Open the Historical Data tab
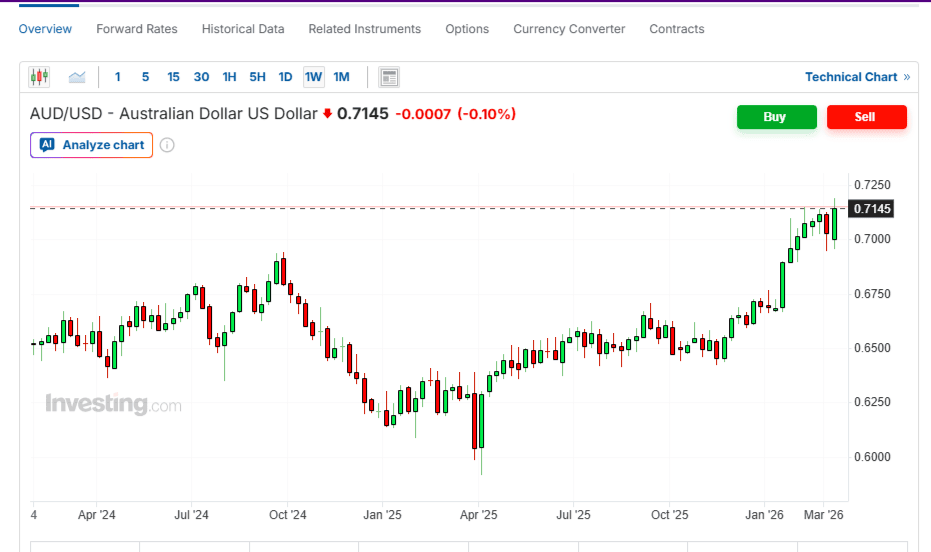Image resolution: width=931 pixels, height=552 pixels. coord(243,29)
